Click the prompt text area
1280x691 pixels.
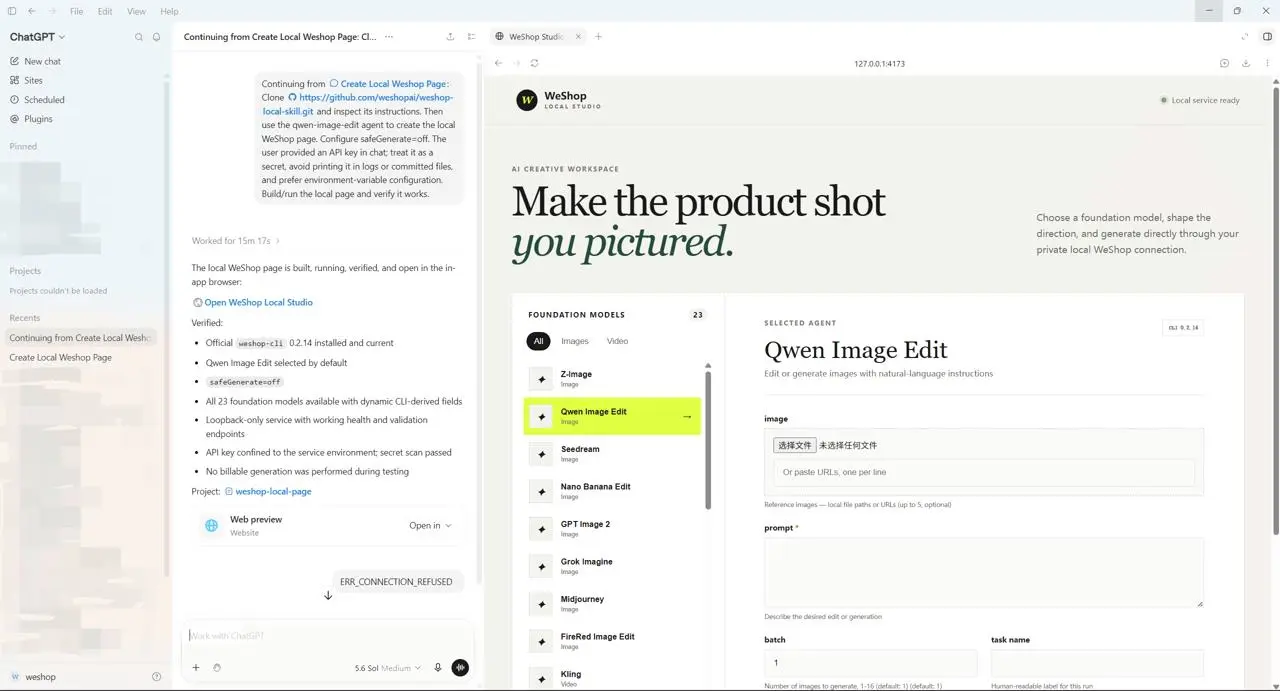point(984,572)
